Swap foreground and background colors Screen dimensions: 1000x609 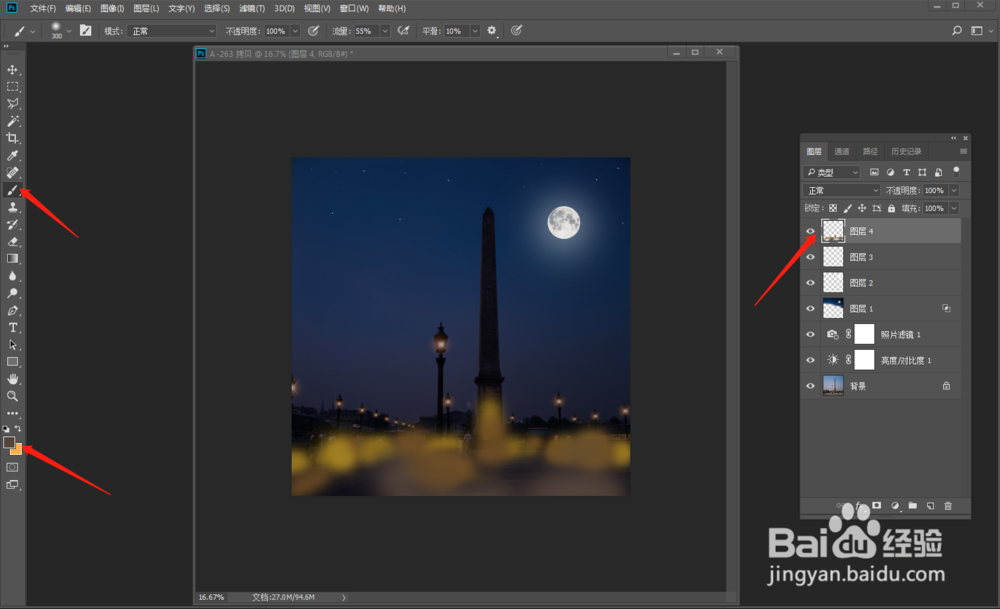click(18, 429)
